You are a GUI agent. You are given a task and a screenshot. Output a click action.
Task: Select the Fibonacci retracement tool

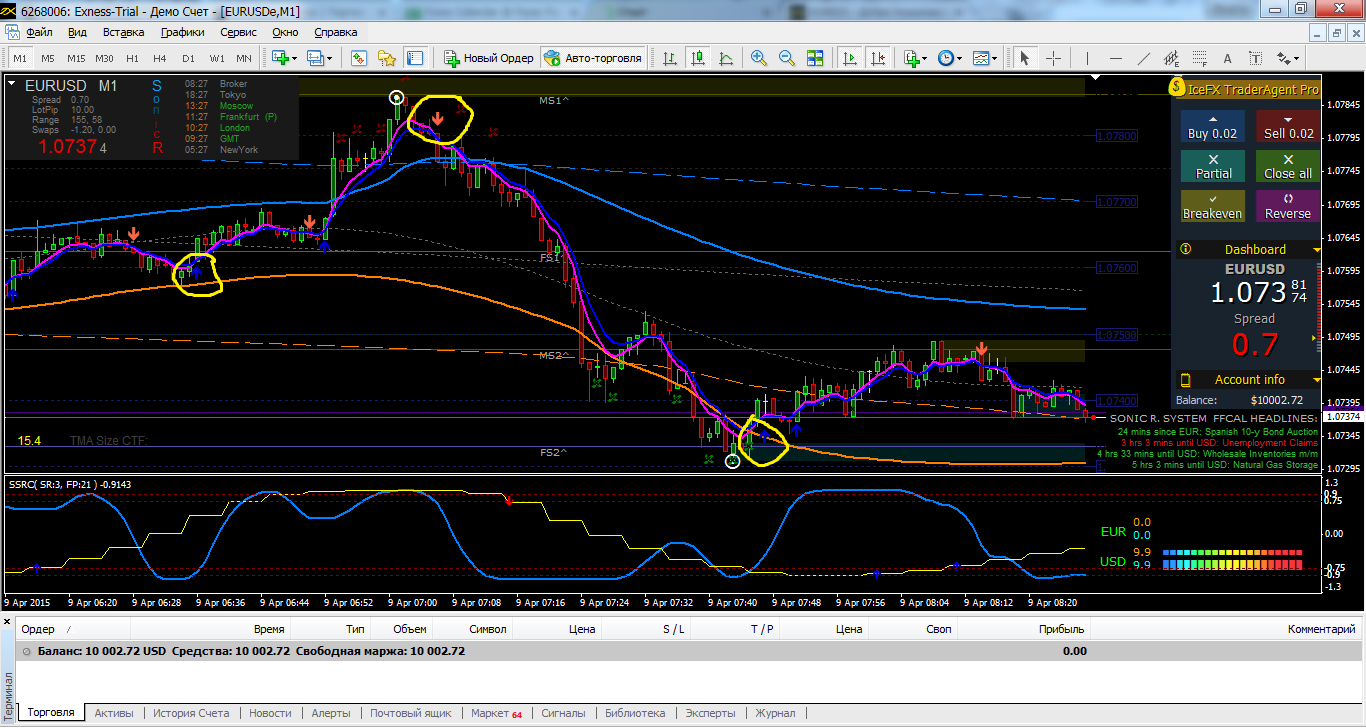tap(1201, 58)
